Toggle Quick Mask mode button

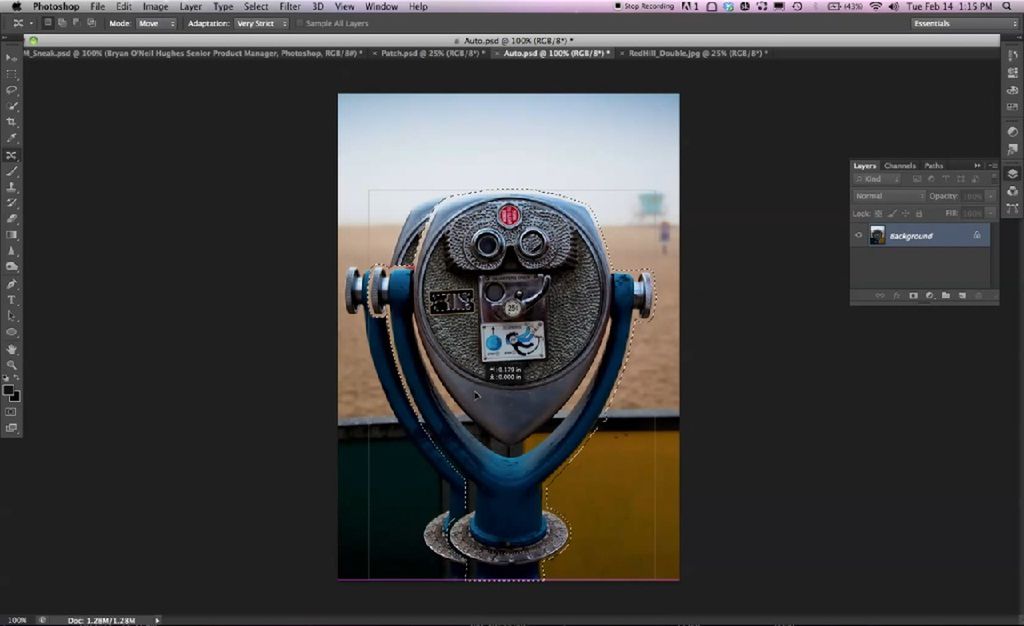11,412
